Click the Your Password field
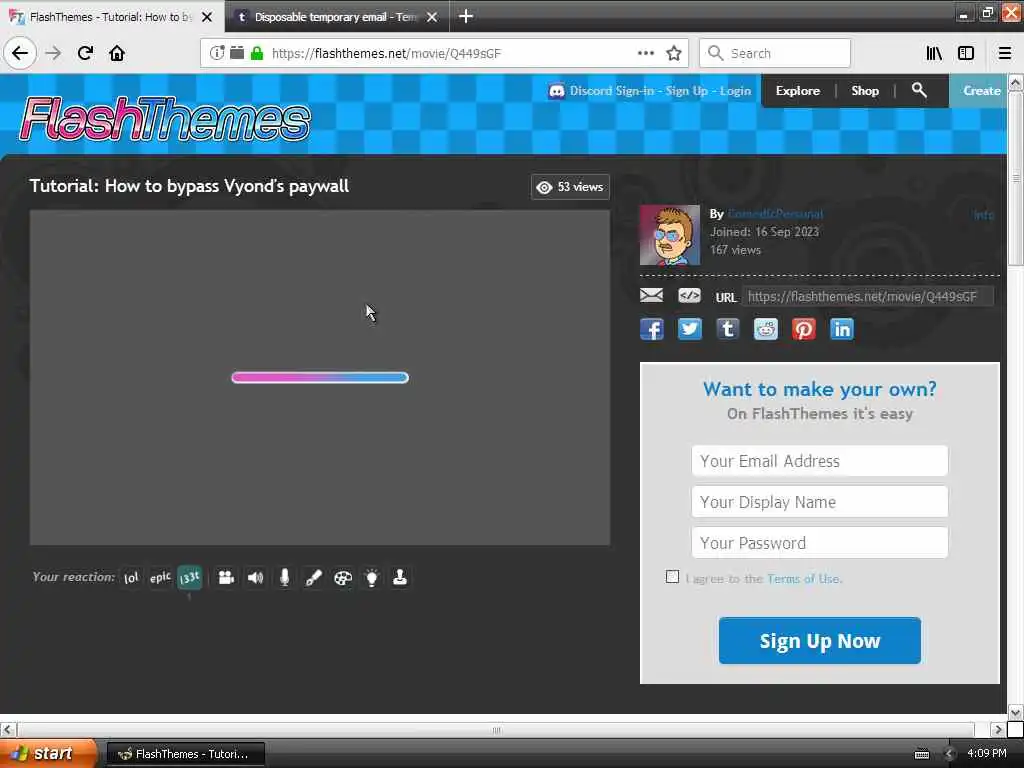The height and width of the screenshot is (768, 1024). coord(820,543)
